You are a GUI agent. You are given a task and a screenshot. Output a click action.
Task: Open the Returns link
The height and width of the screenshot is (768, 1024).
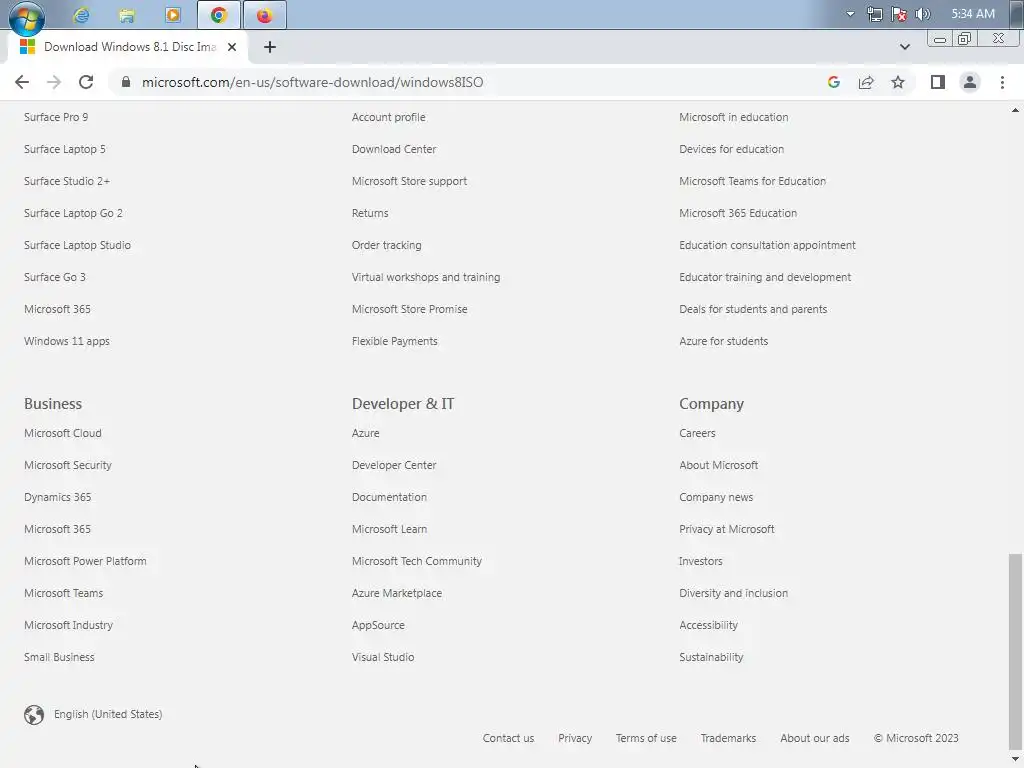[x=370, y=214]
